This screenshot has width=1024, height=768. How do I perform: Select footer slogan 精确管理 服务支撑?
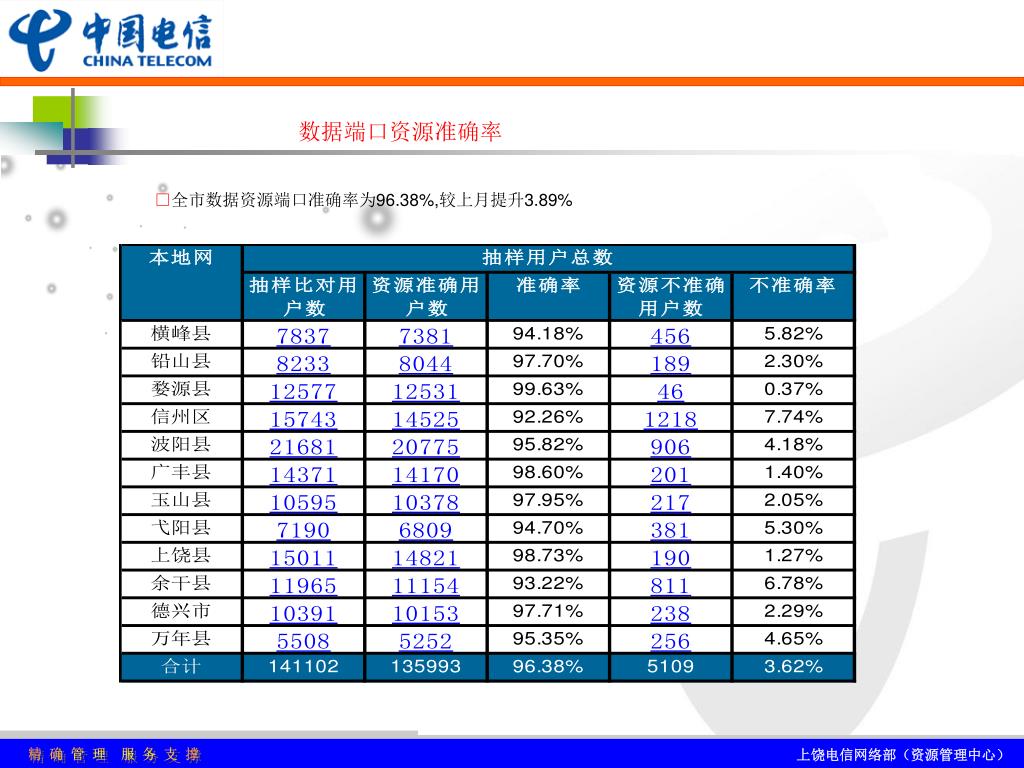114,755
